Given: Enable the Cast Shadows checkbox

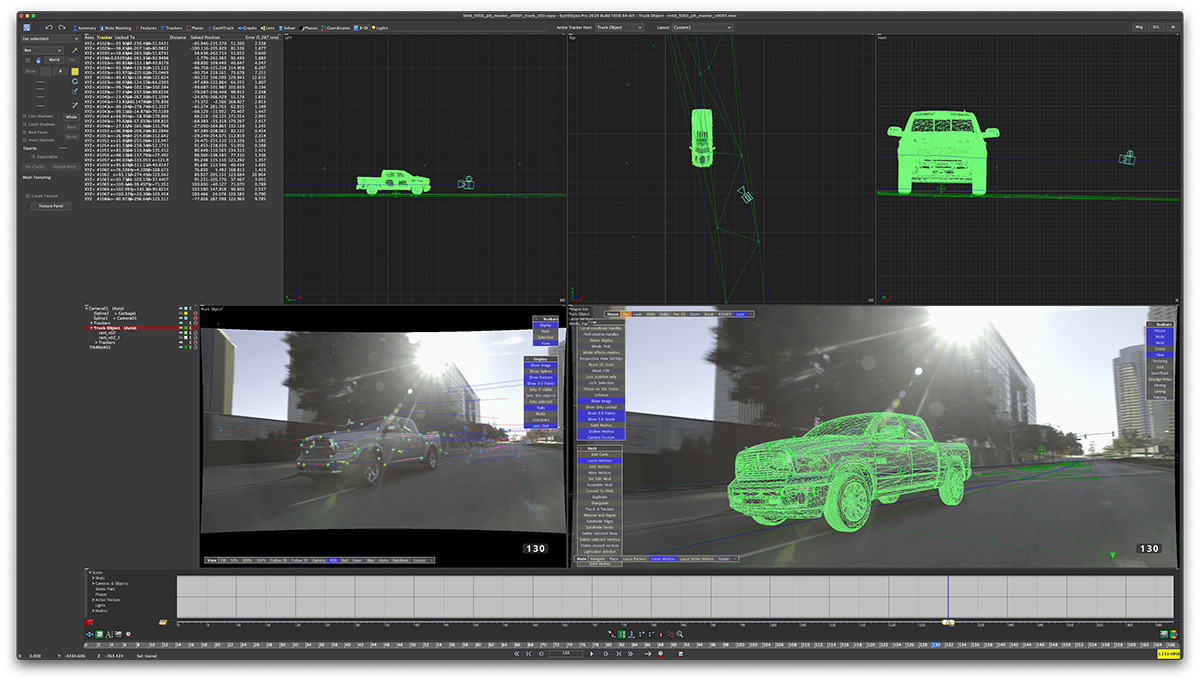Looking at the screenshot, I should click(x=25, y=116).
